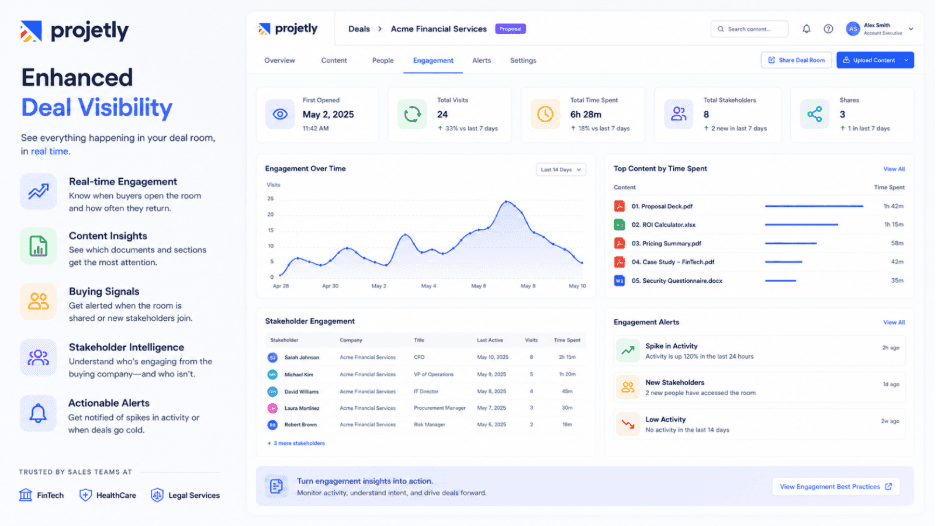The width and height of the screenshot is (936, 526).
Task: Click Michael Kim's avatar
Action: [x=272, y=374]
